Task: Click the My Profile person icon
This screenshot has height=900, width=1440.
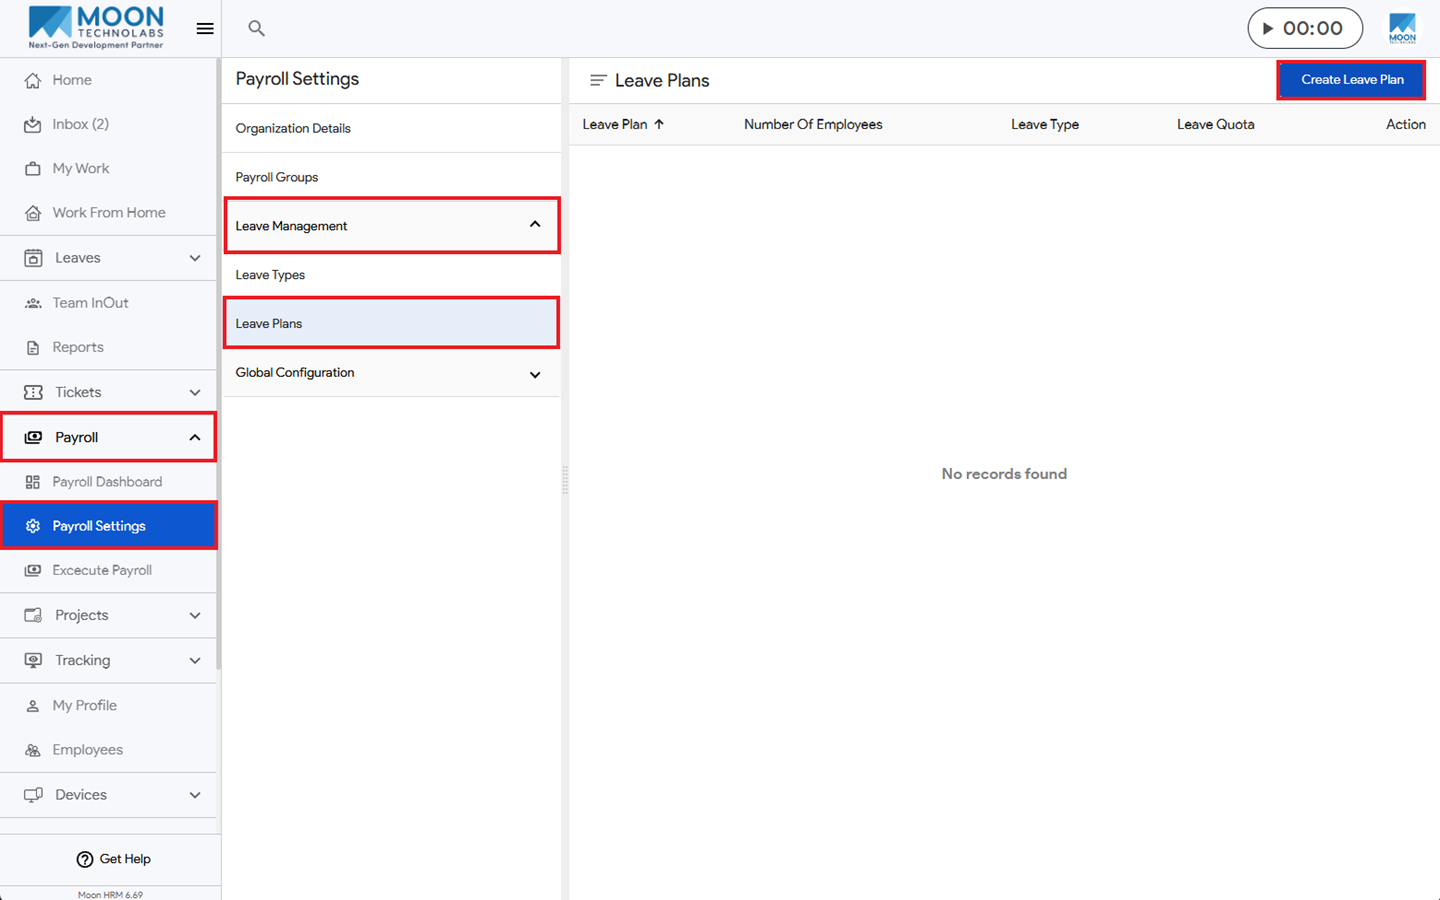Action: 33,706
